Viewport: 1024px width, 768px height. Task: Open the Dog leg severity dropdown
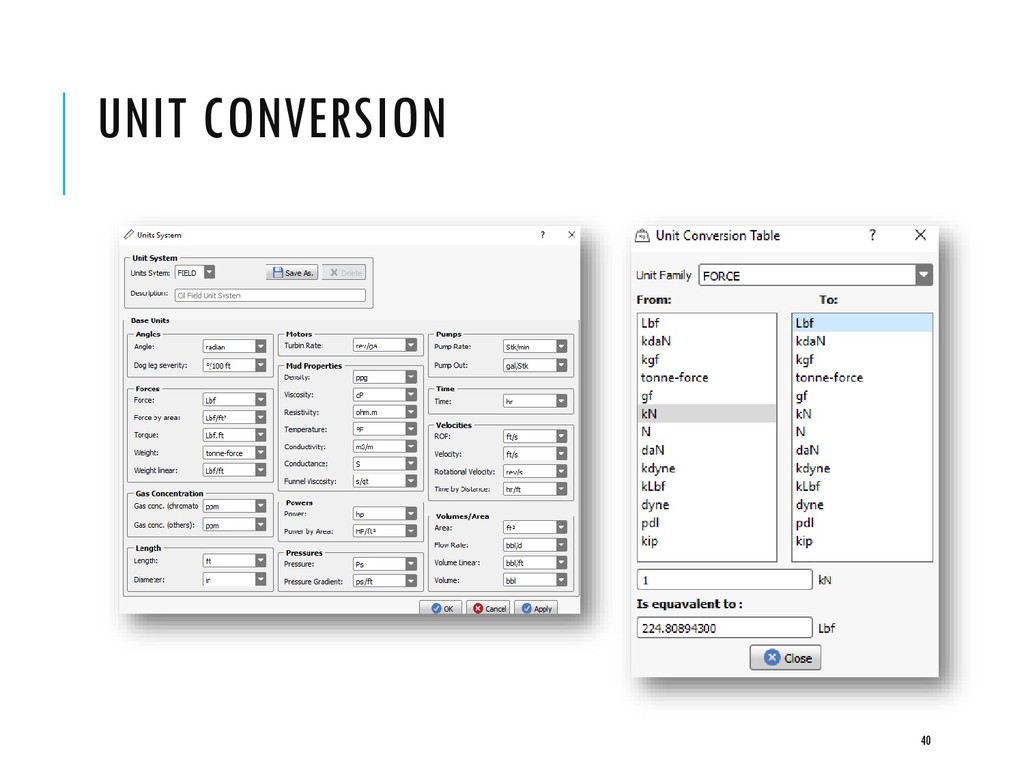pyautogui.click(x=261, y=365)
